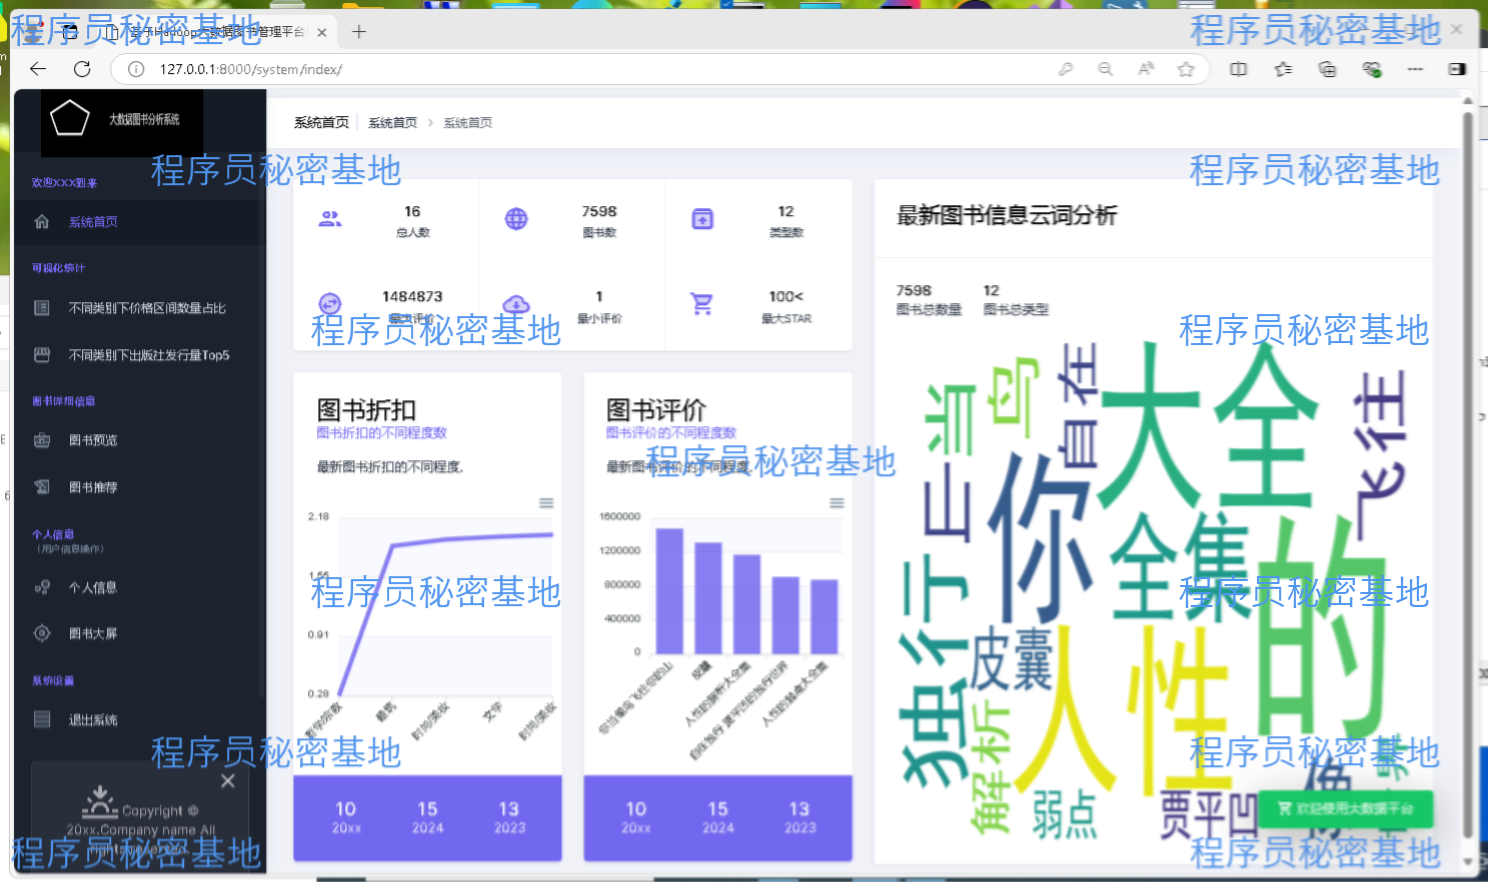
Task: Go back with the browser back arrow
Action: 38,69
